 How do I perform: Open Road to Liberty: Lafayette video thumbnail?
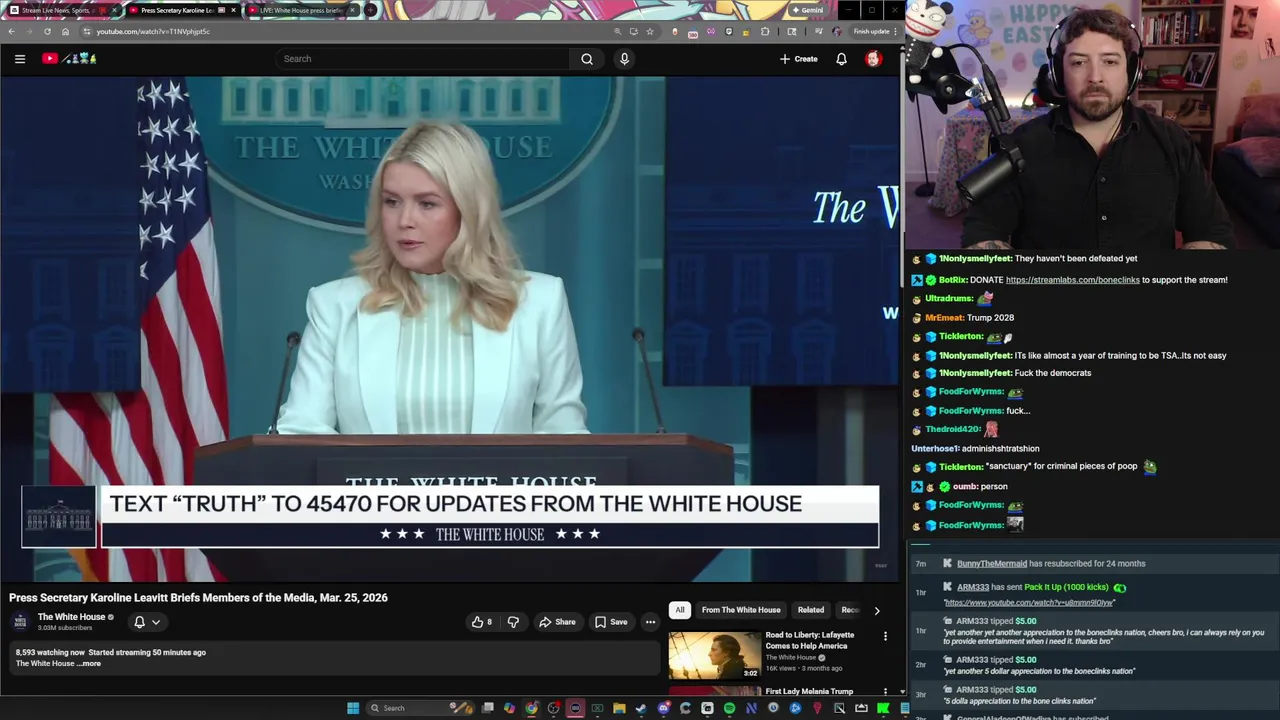715,654
